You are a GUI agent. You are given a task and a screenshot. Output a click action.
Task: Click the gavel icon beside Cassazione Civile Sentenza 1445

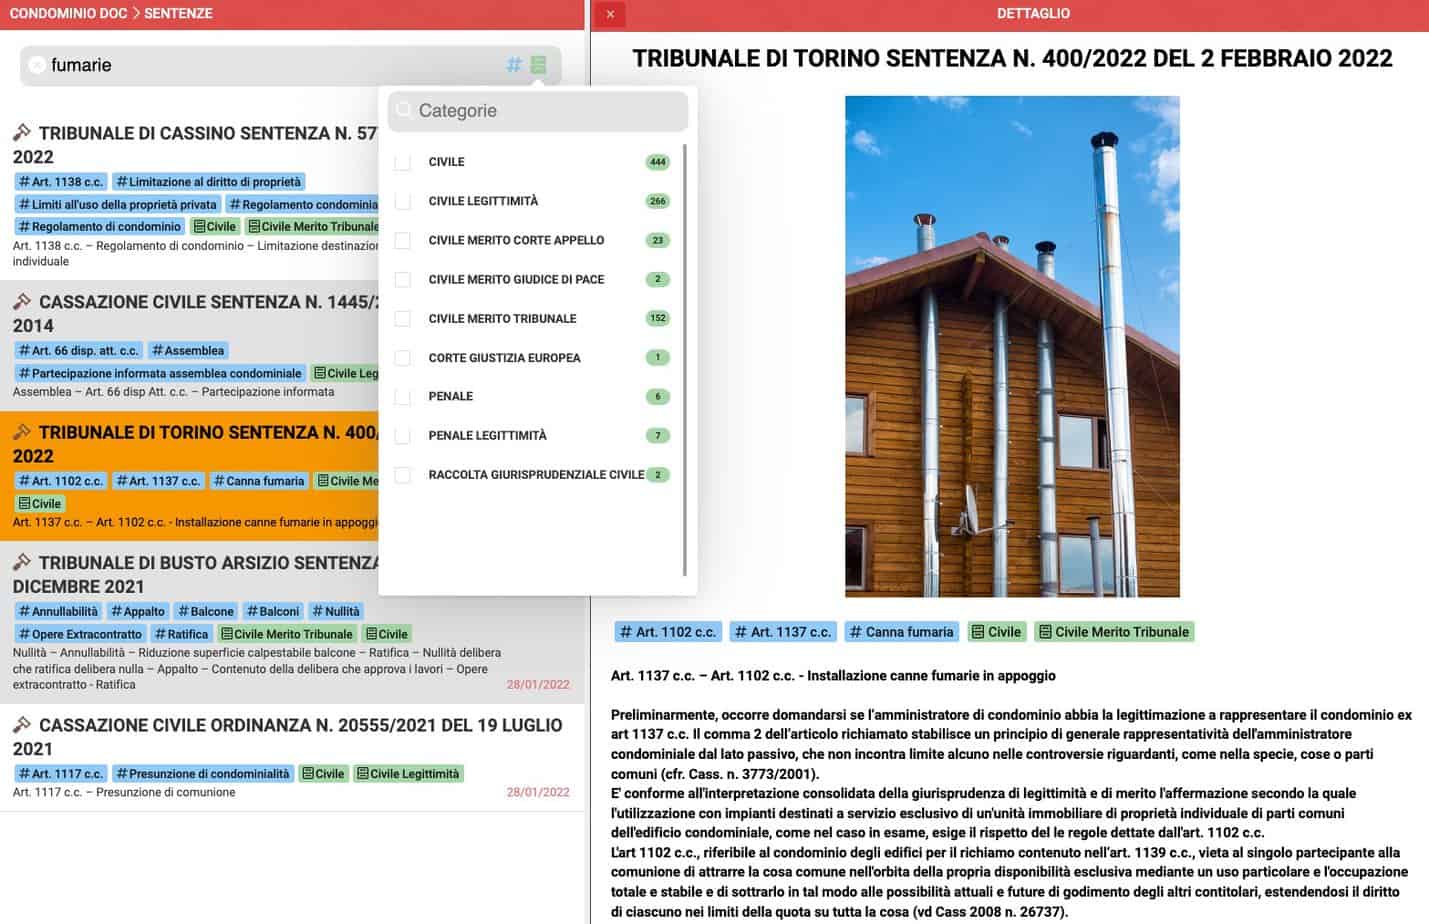coord(22,301)
